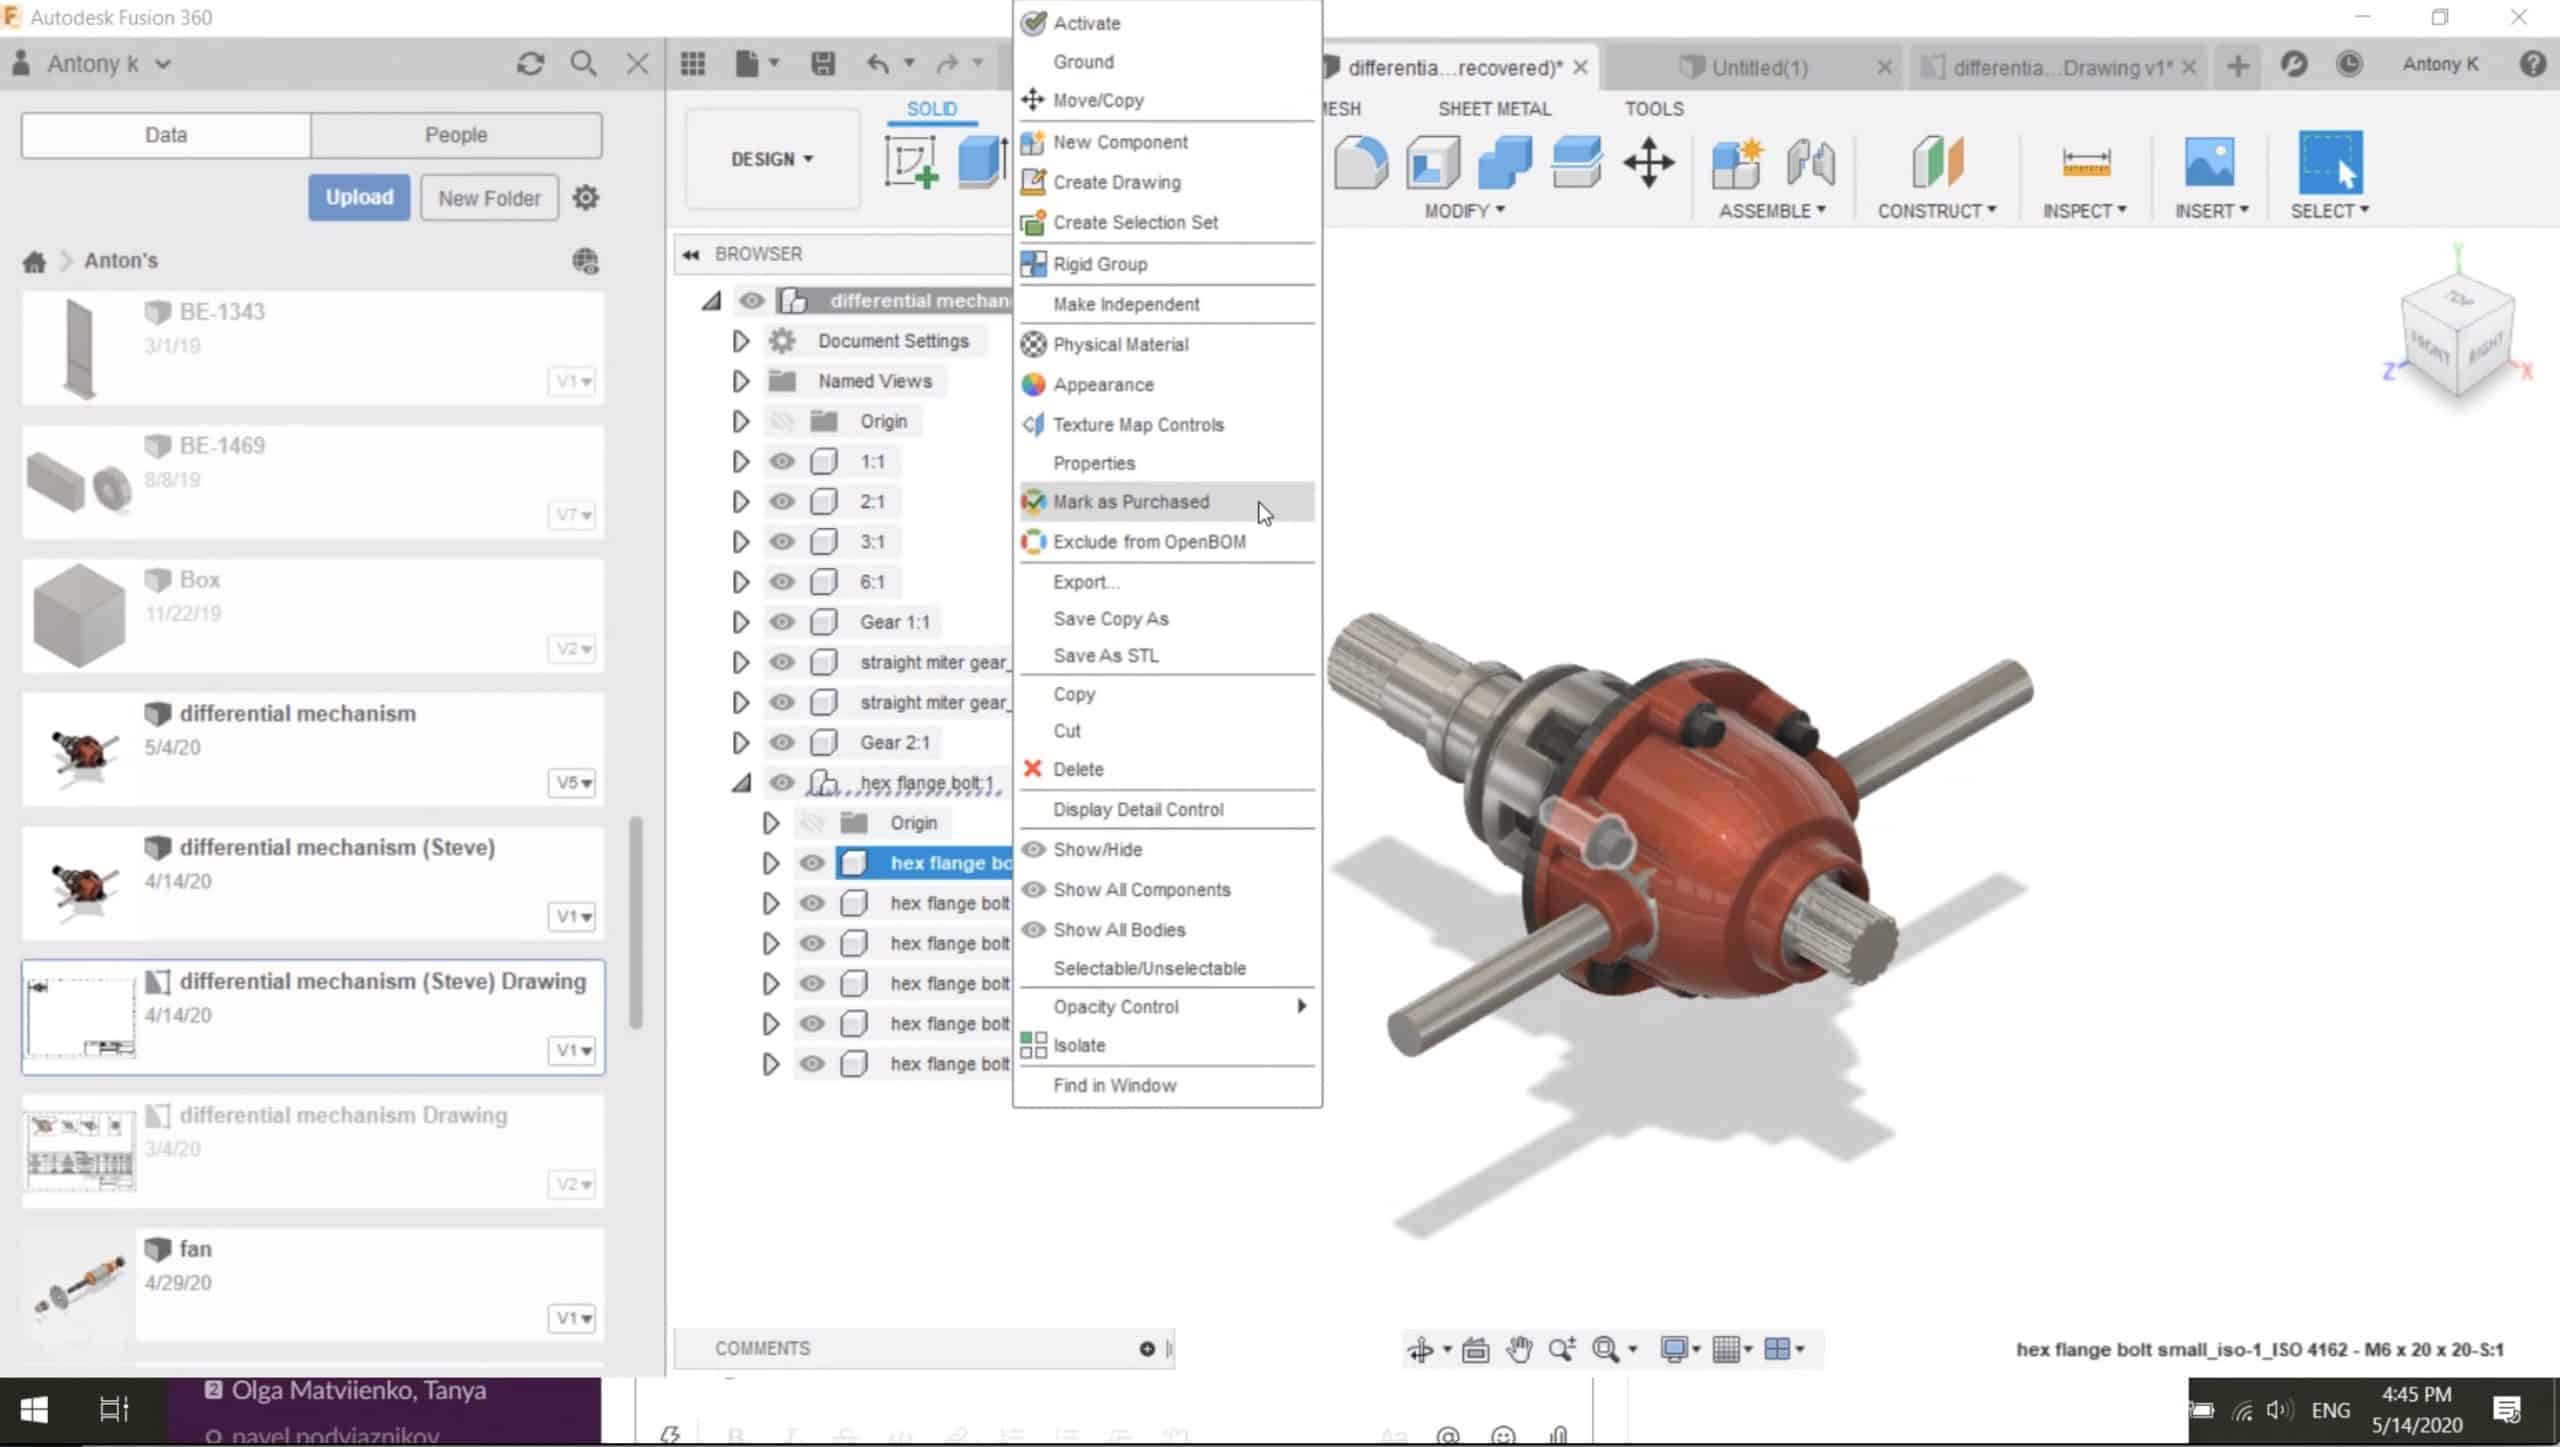Click the Upload button in data panel
This screenshot has height=1447, width=2560.
click(x=359, y=197)
